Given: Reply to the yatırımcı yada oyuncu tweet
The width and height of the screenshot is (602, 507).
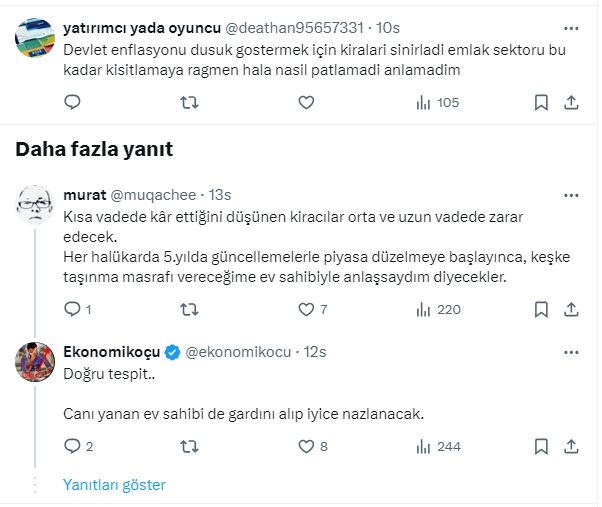Looking at the screenshot, I should point(72,102).
